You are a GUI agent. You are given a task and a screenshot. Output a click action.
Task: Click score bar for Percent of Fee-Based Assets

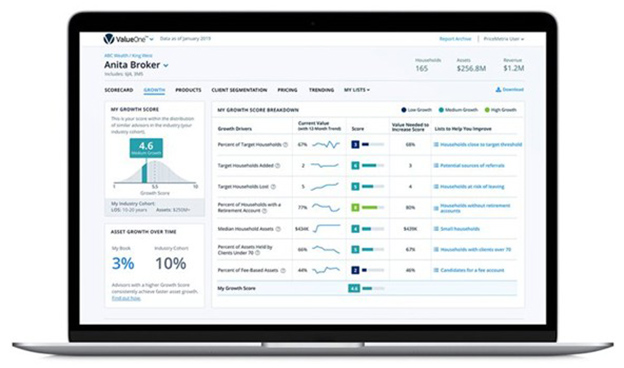tap(373, 271)
